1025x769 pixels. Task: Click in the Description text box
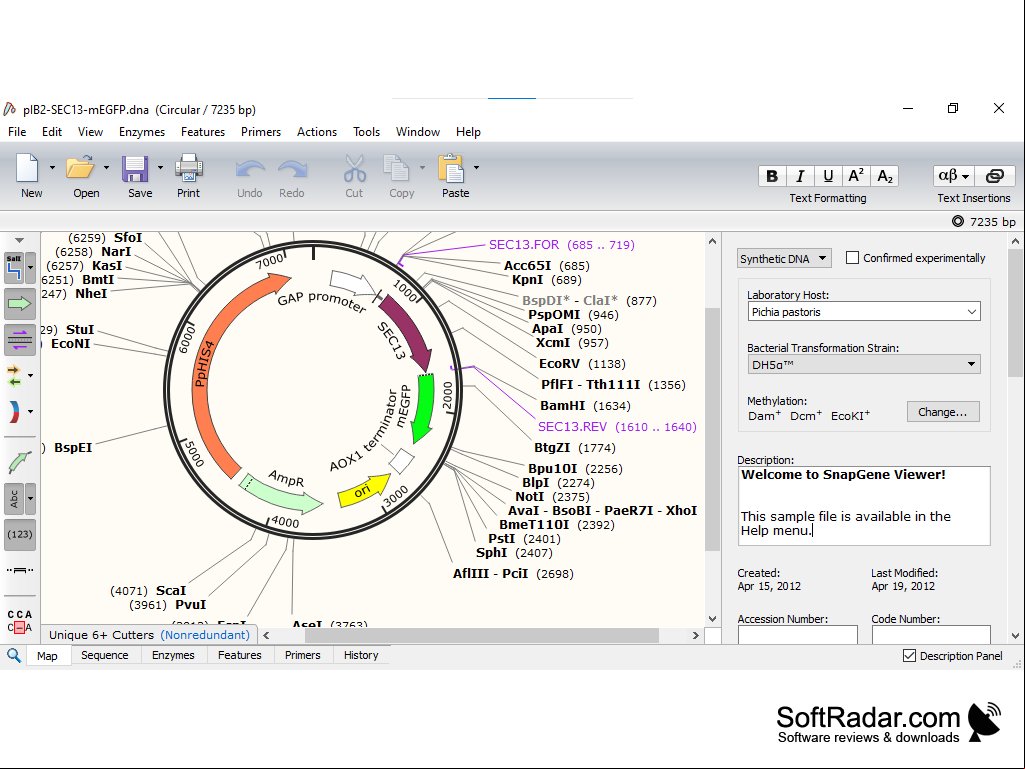pos(864,505)
